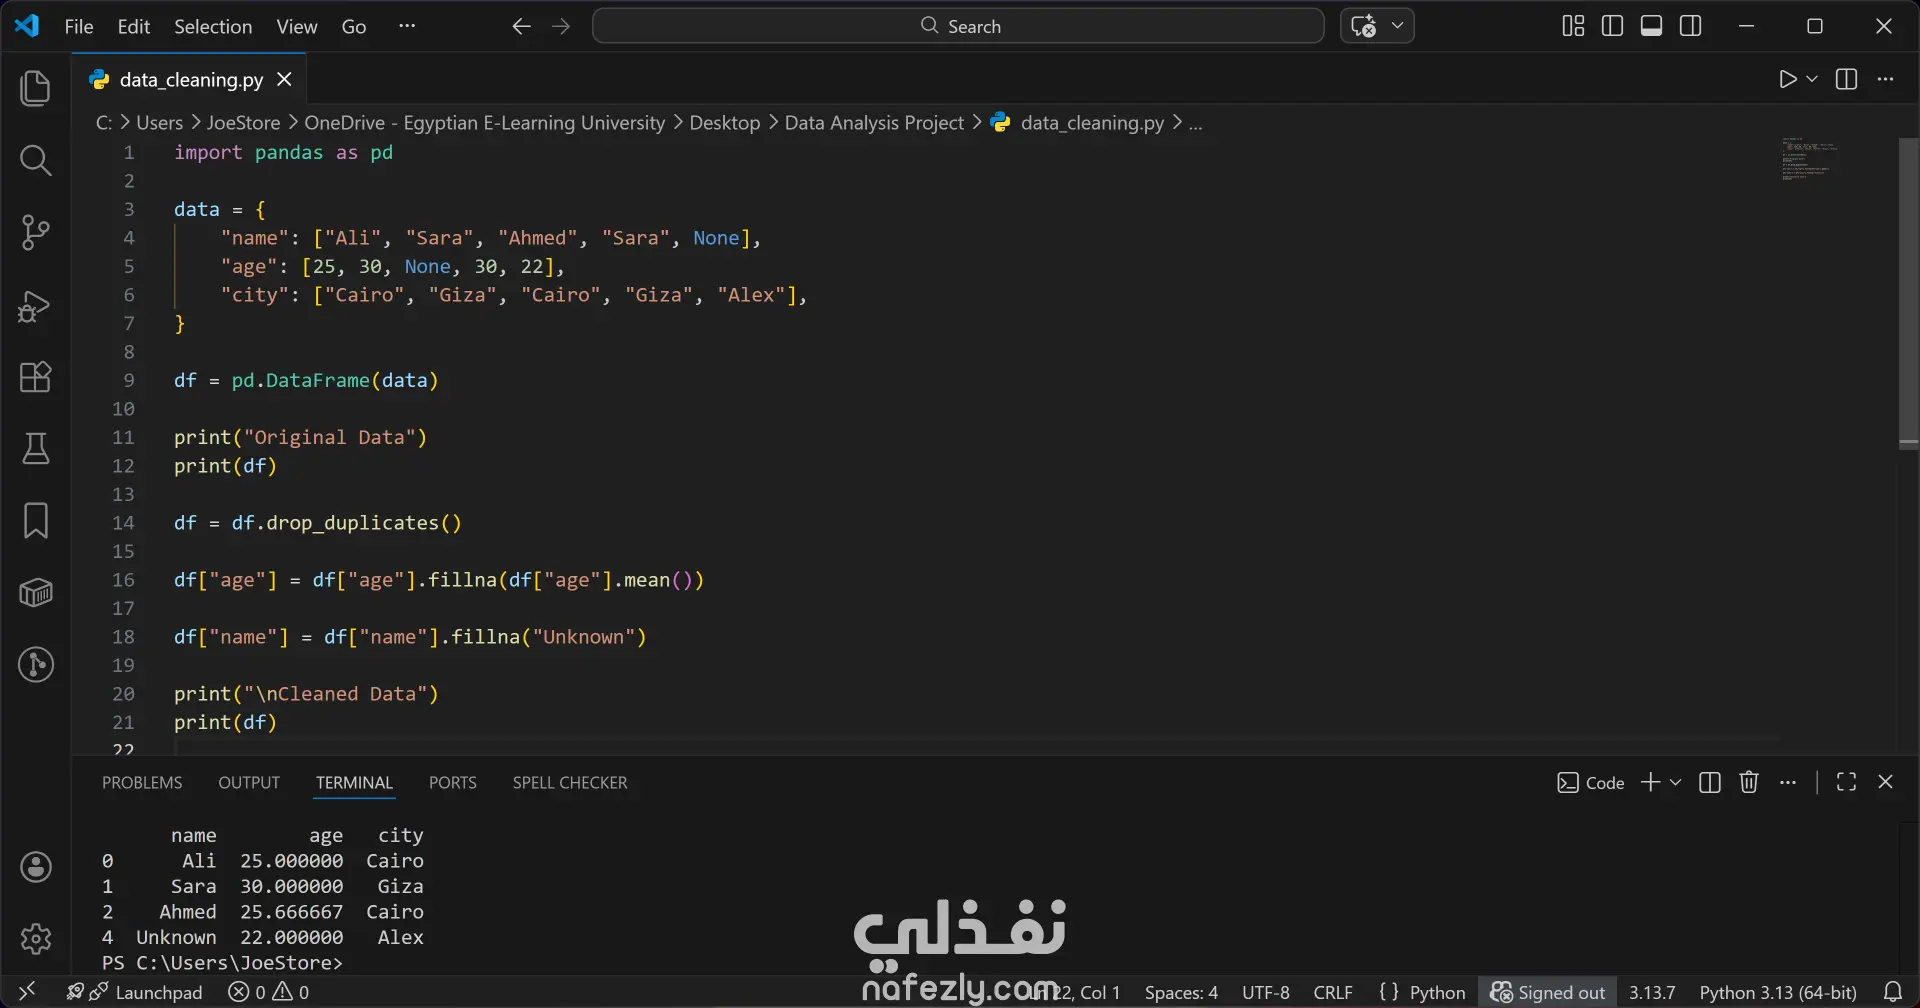Open the Bookmarks view in the activity bar
The width and height of the screenshot is (1920, 1008).
(x=36, y=521)
